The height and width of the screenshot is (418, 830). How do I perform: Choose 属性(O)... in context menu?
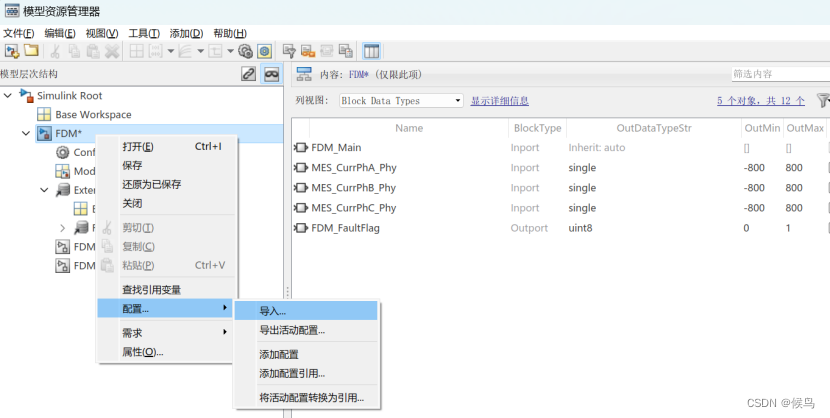click(x=167, y=352)
